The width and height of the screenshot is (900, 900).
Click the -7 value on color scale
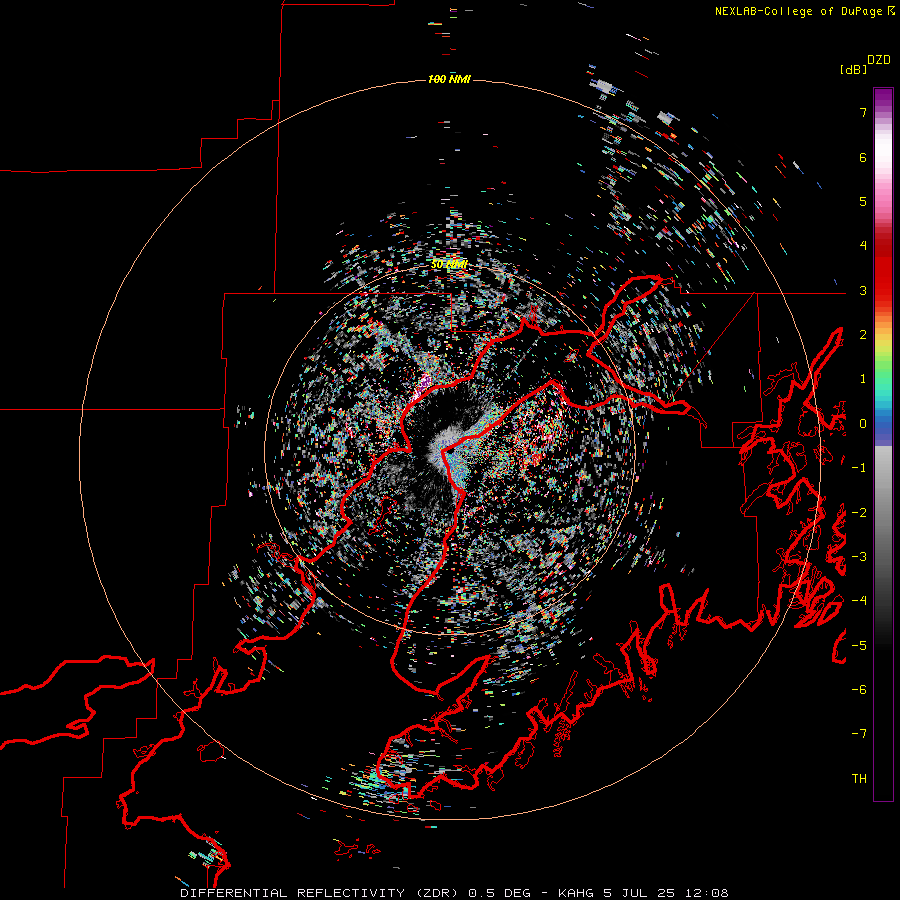point(859,734)
